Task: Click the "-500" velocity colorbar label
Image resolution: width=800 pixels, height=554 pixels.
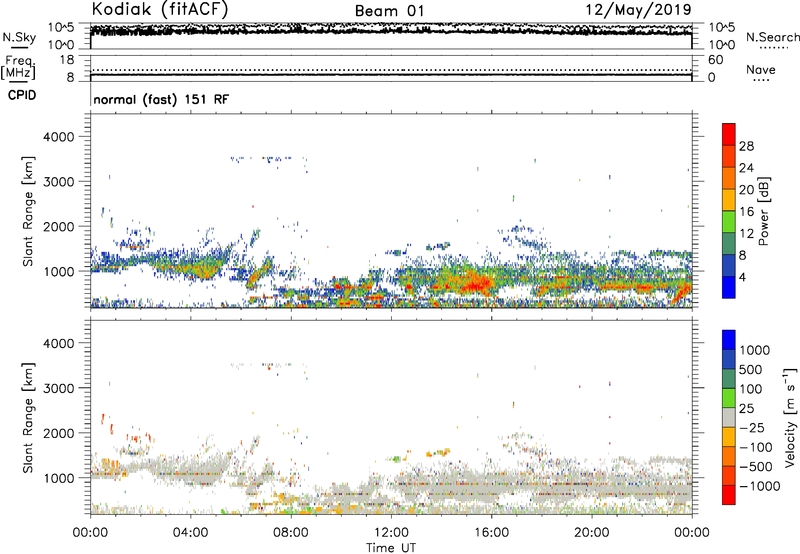Action: point(756,467)
